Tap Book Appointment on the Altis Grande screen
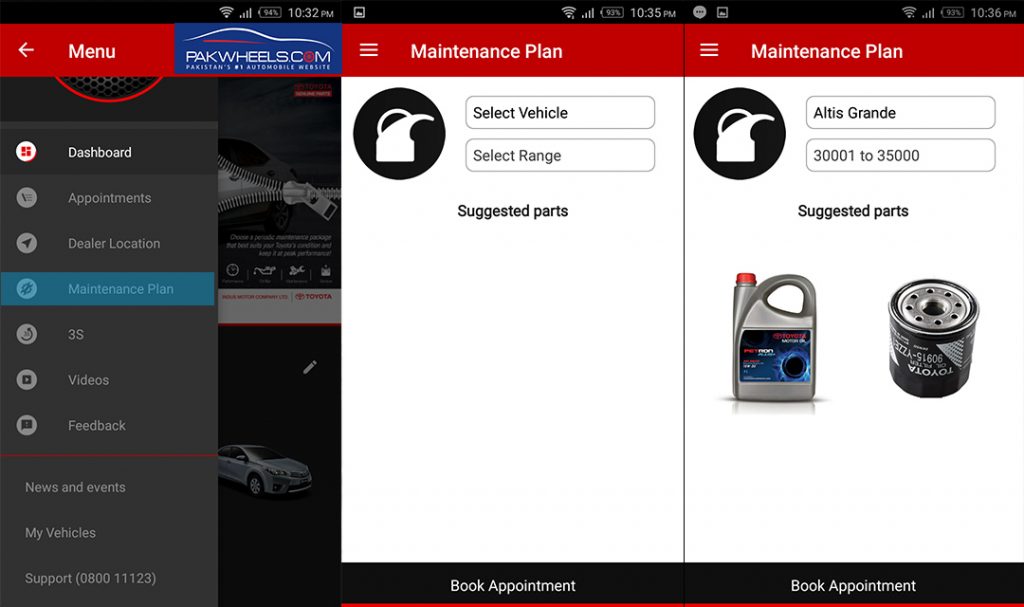The width and height of the screenshot is (1024, 607). point(854,585)
